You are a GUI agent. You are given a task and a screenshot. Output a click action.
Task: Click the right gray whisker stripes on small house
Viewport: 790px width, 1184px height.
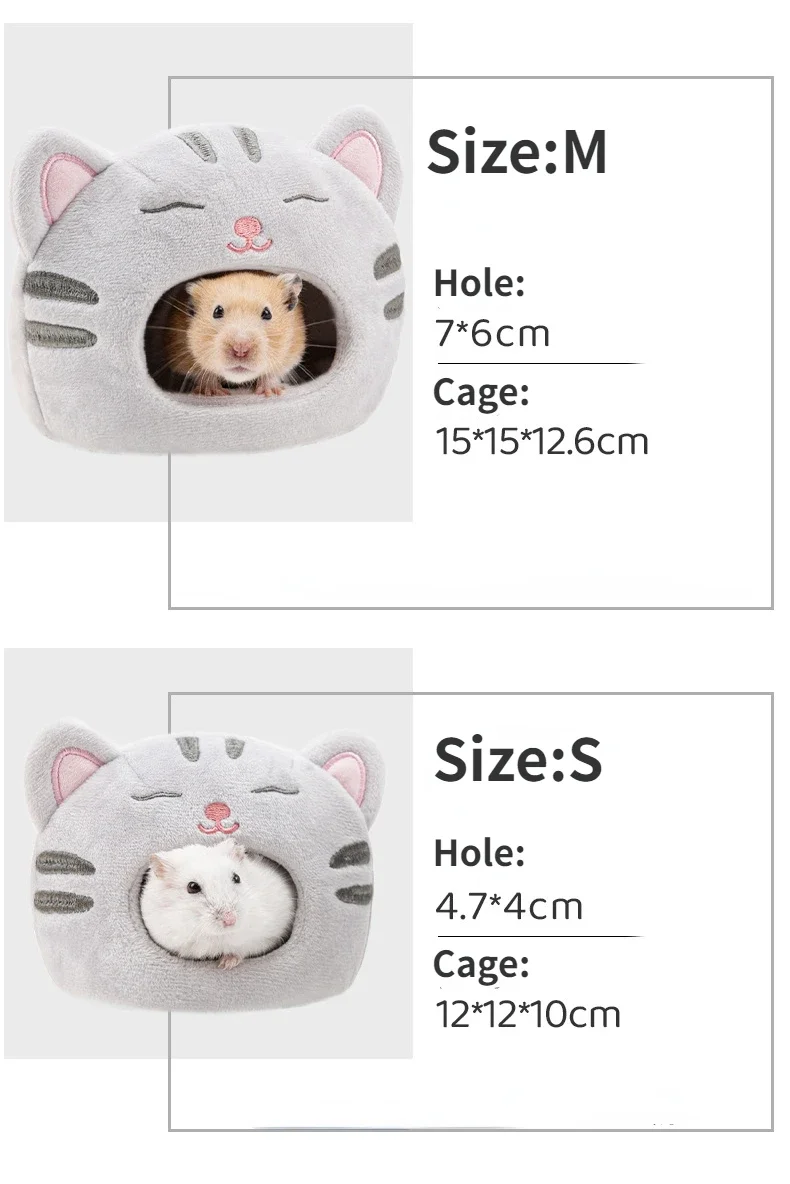coord(352,873)
